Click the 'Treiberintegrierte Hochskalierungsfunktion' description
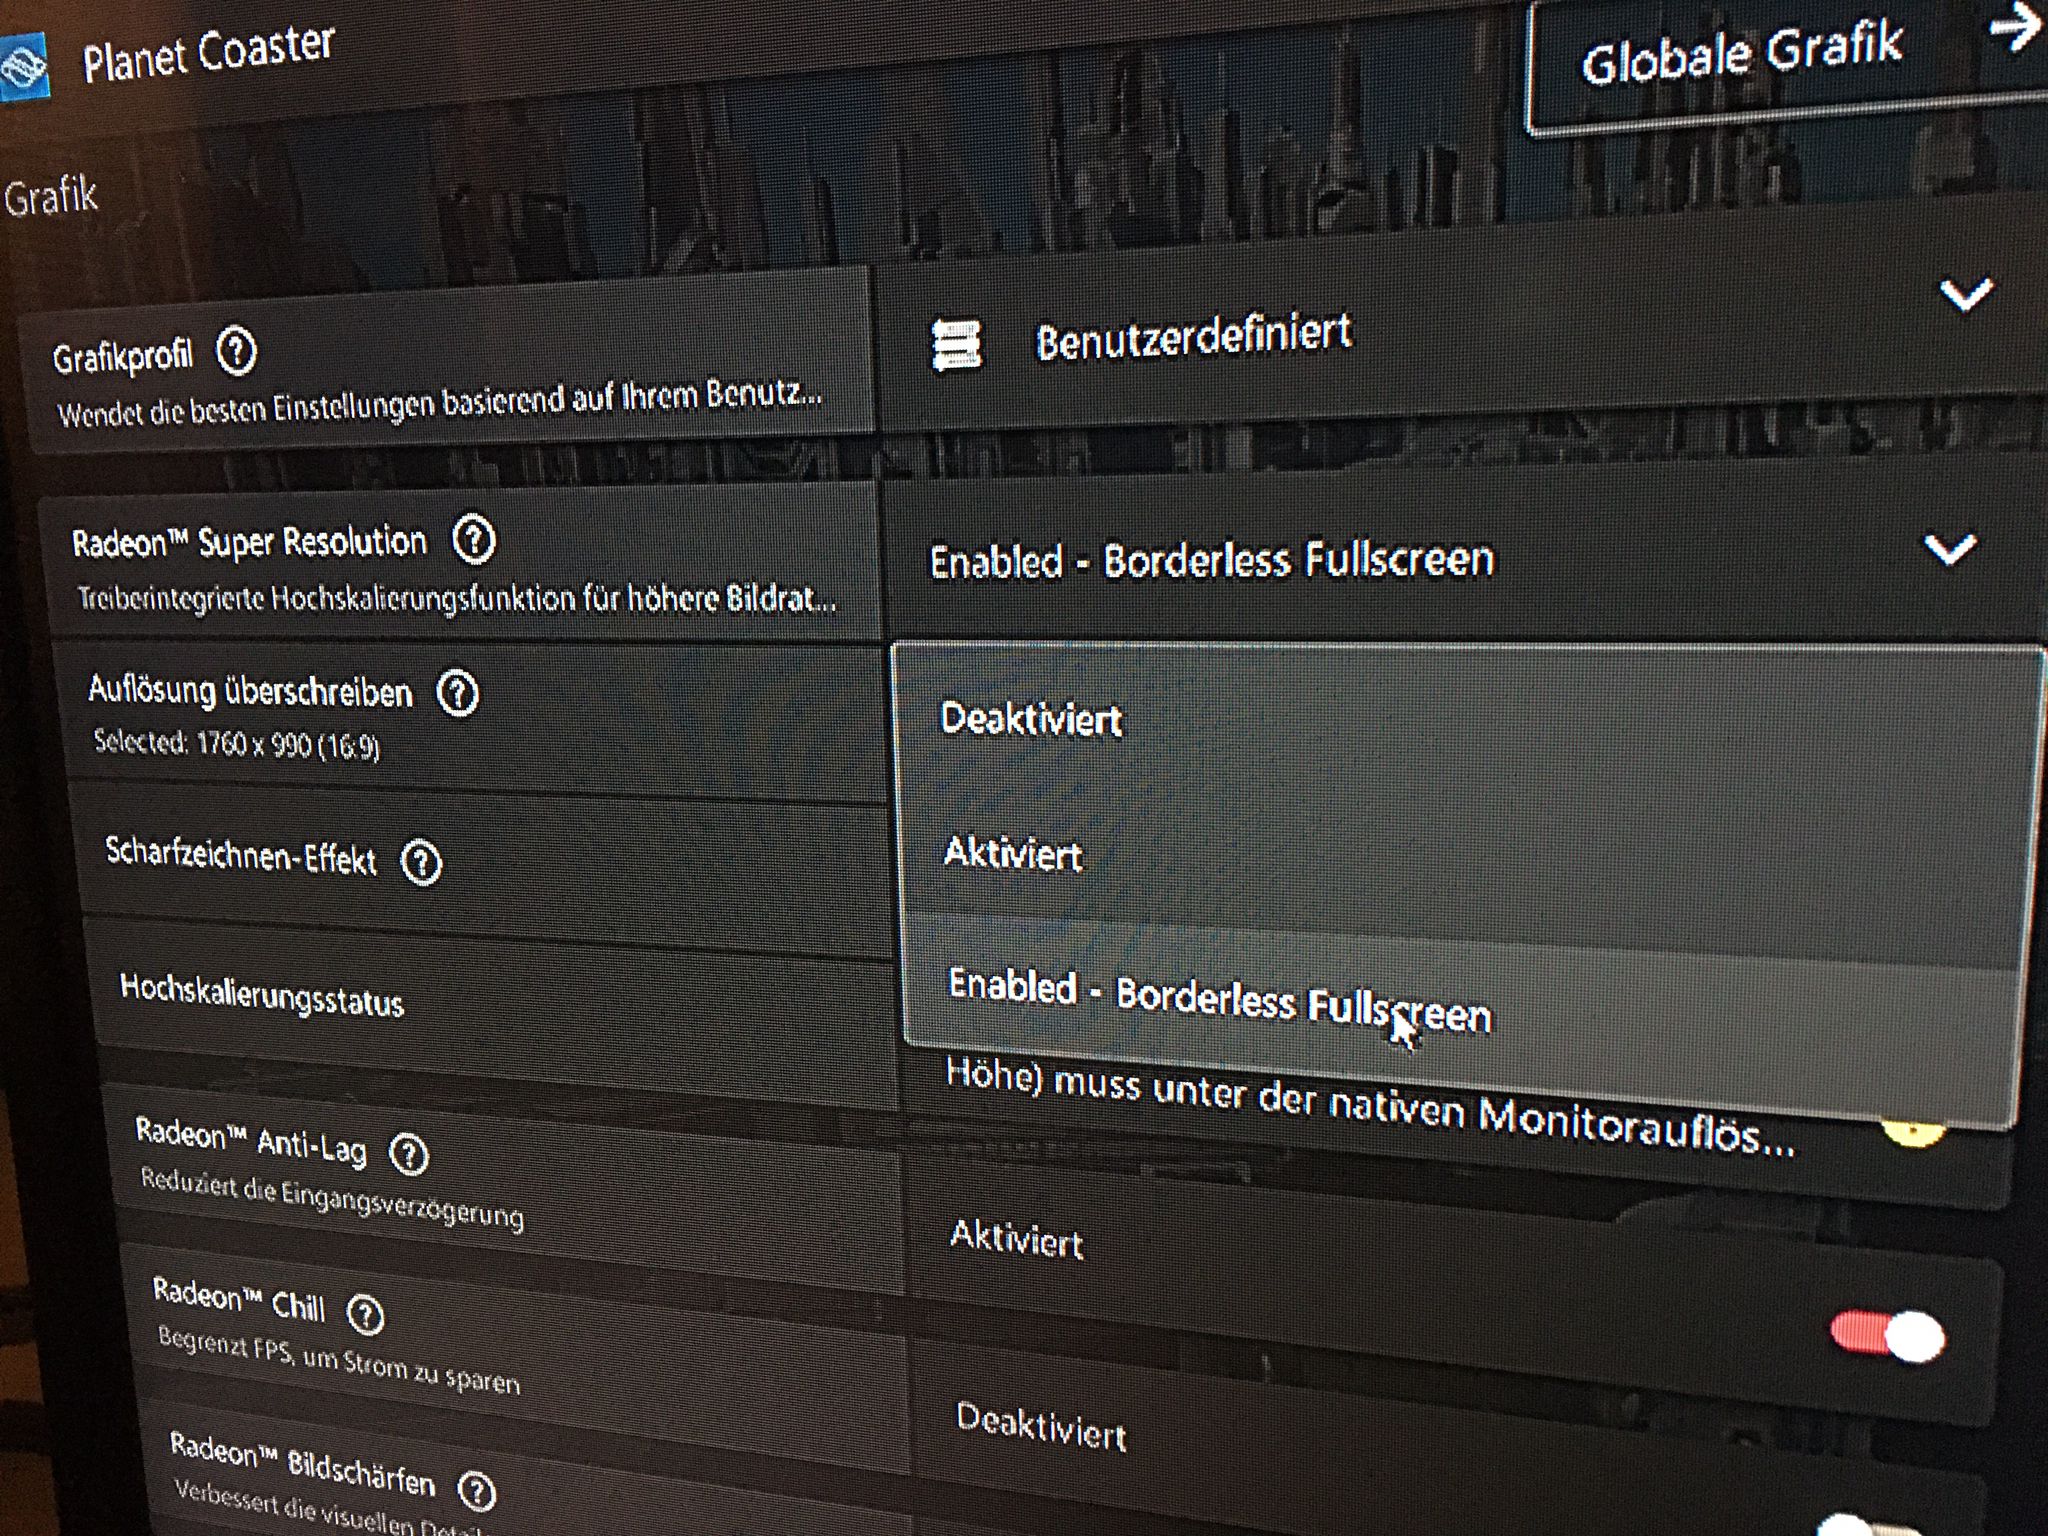Image resolution: width=2048 pixels, height=1536 pixels. (x=457, y=598)
